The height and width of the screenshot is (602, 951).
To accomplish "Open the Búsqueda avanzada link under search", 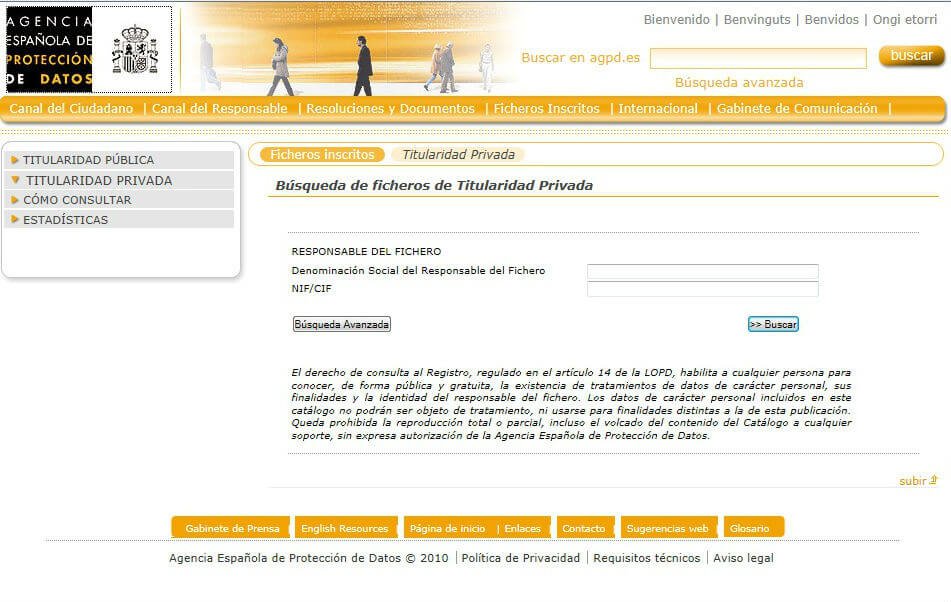I will 739,82.
